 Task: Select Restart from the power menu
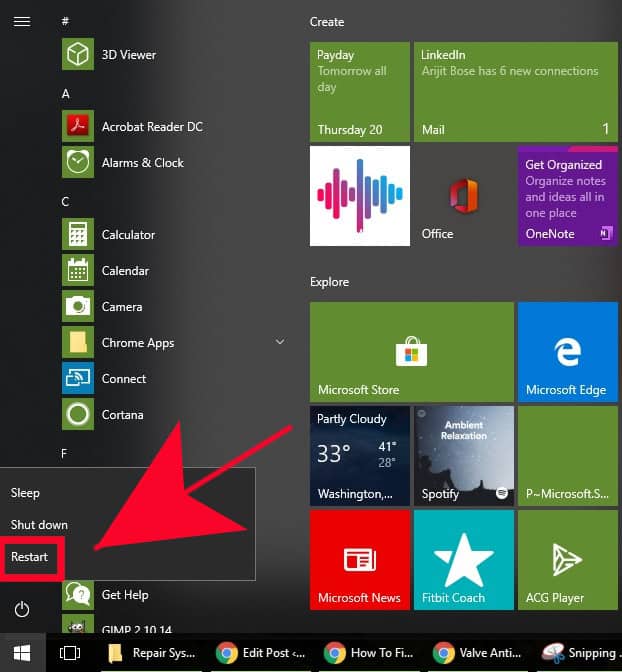point(29,557)
